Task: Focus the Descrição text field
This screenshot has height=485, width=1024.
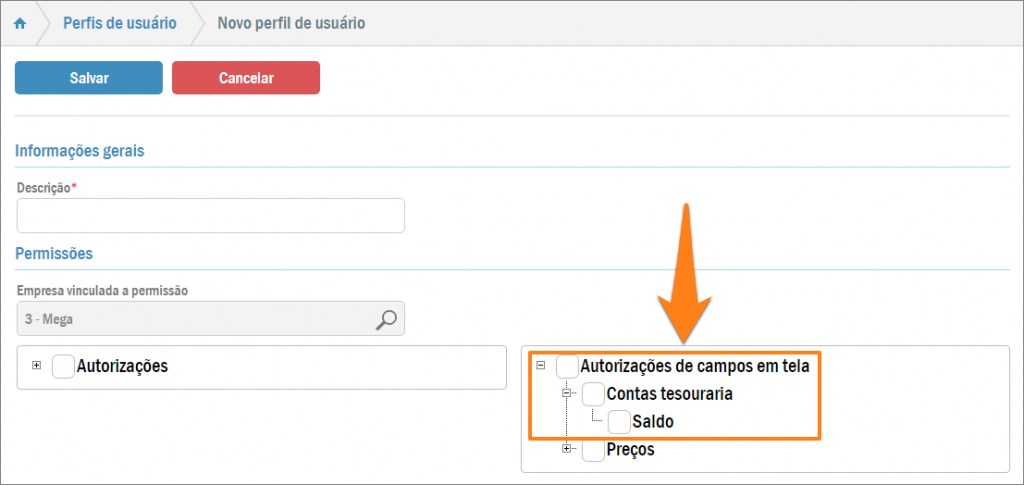Action: [x=210, y=215]
